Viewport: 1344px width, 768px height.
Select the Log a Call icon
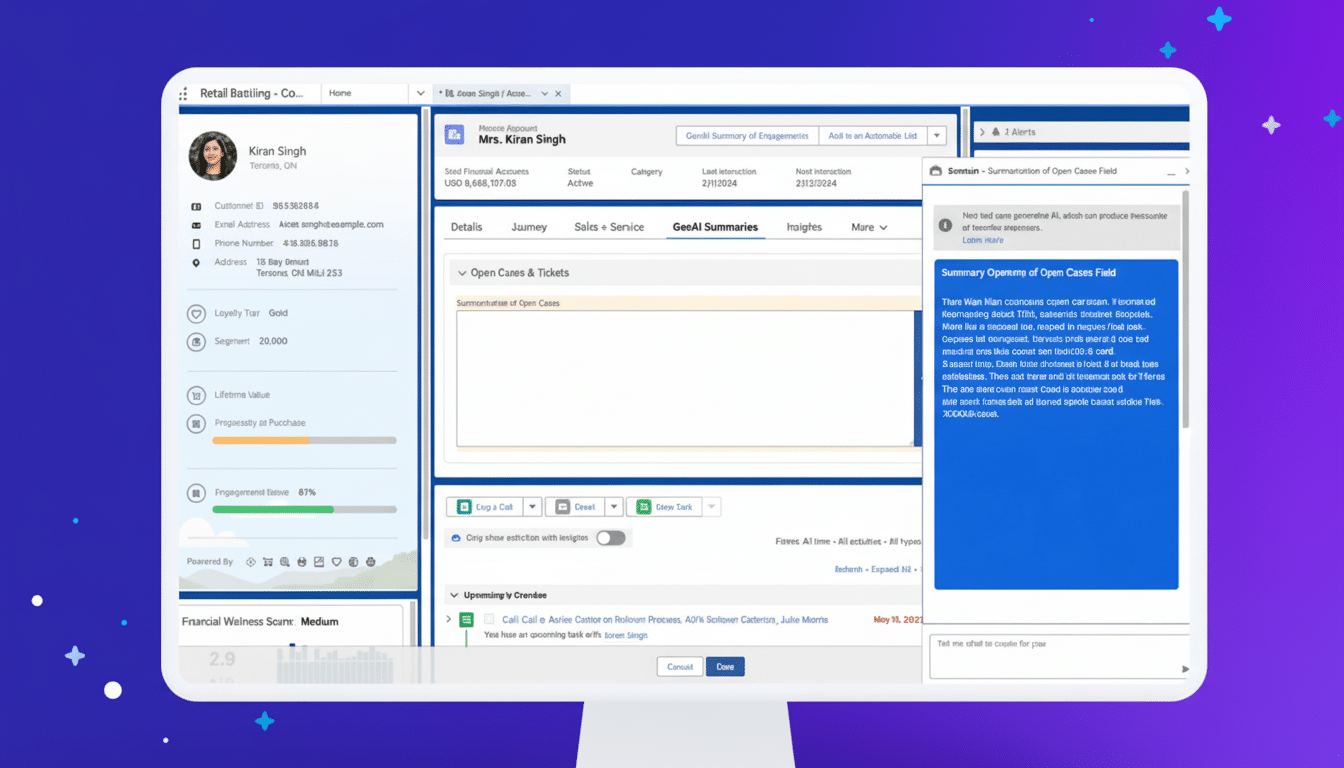pyautogui.click(x=464, y=507)
